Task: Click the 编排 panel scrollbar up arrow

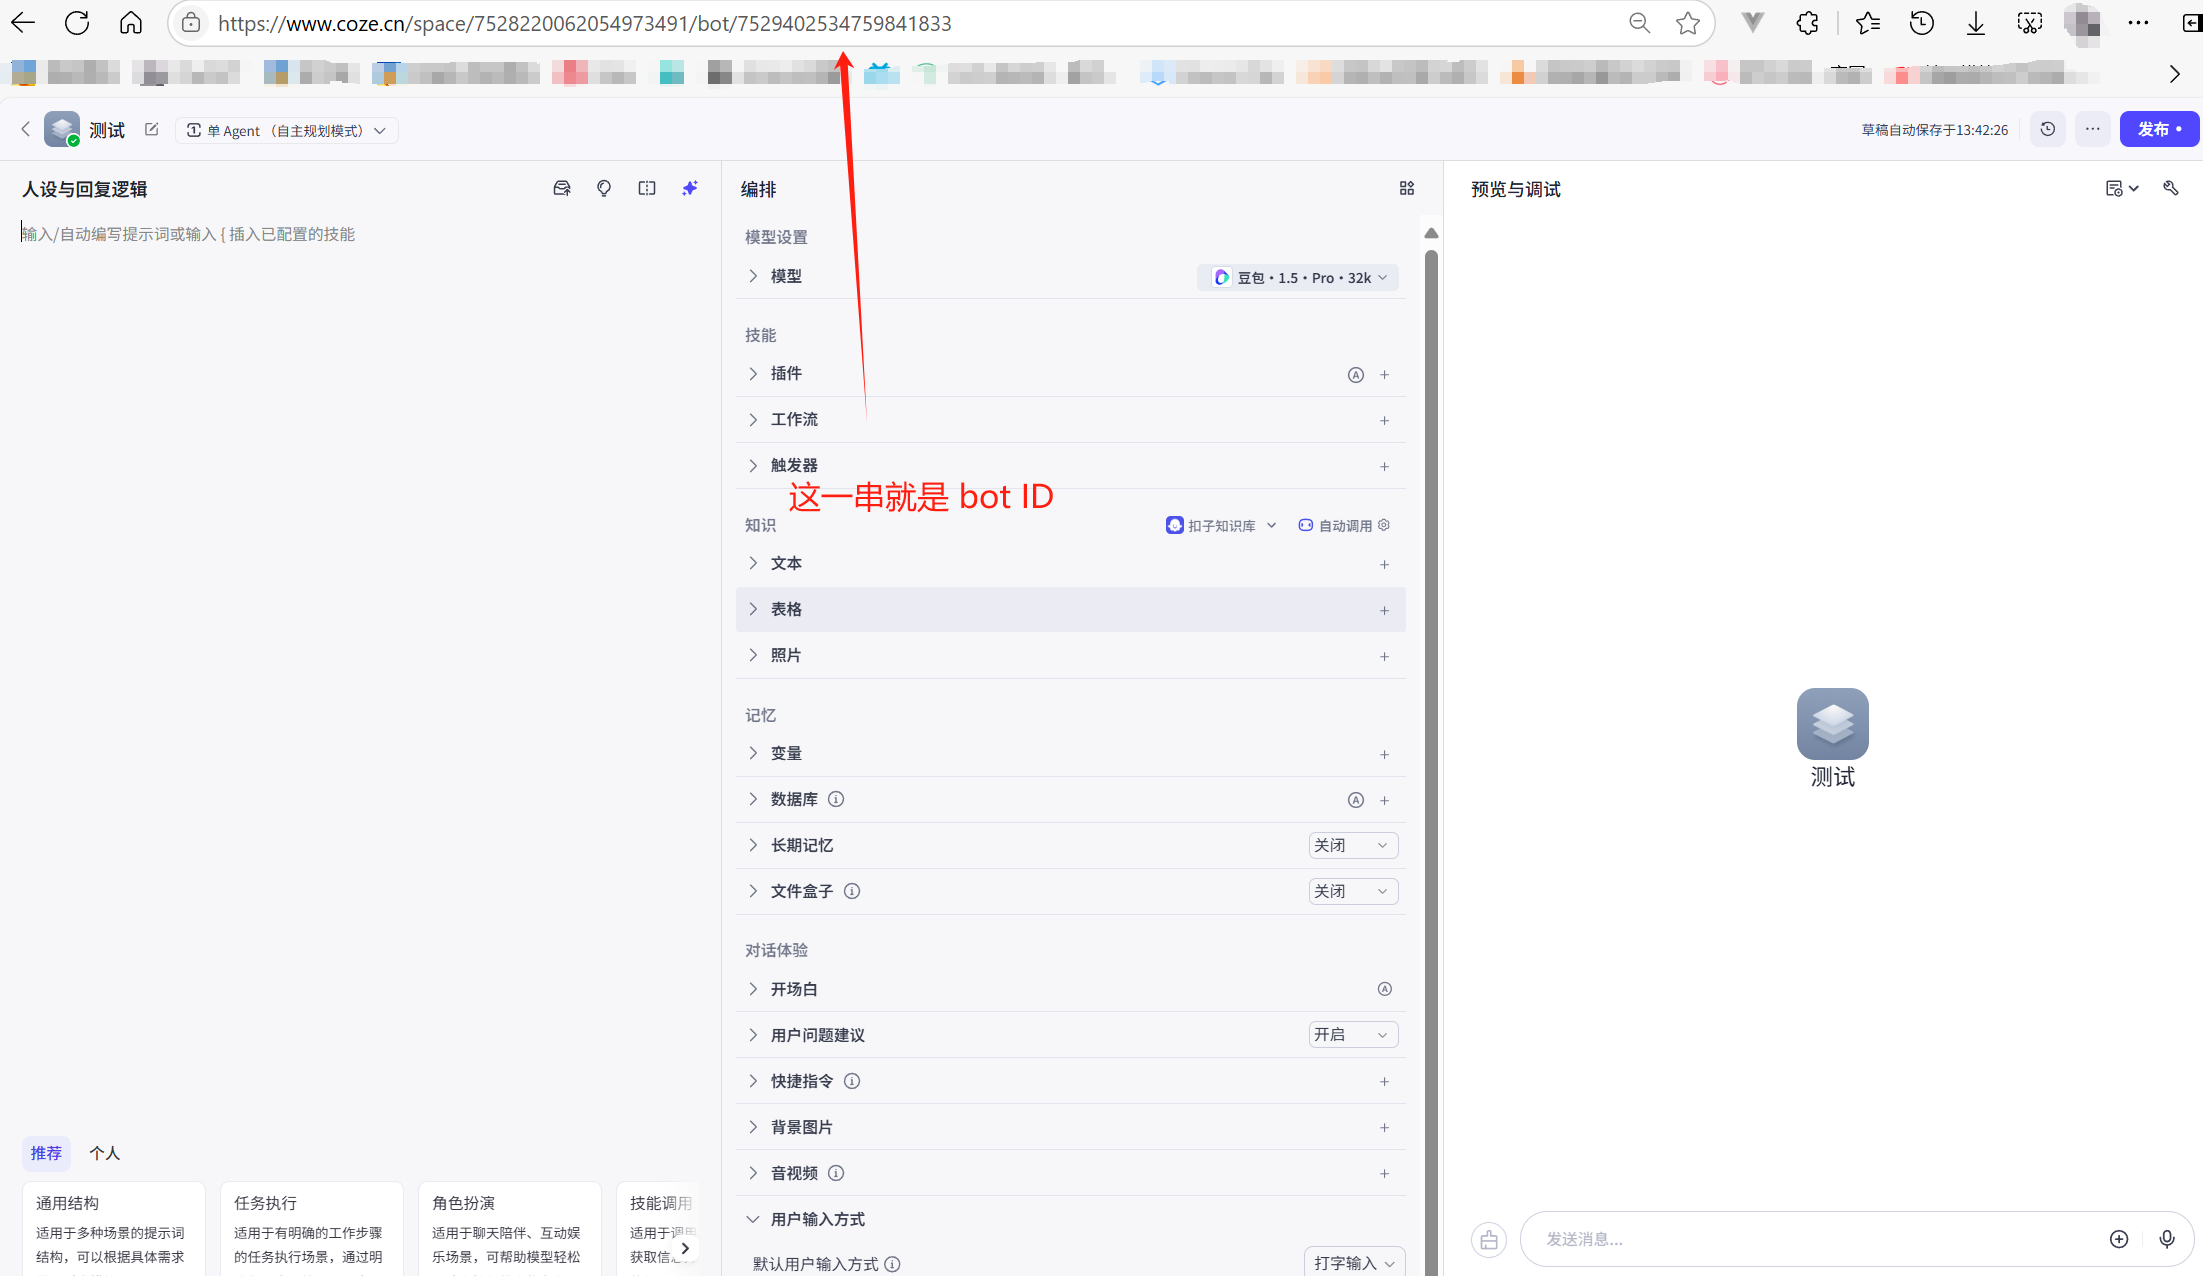Action: [1431, 233]
